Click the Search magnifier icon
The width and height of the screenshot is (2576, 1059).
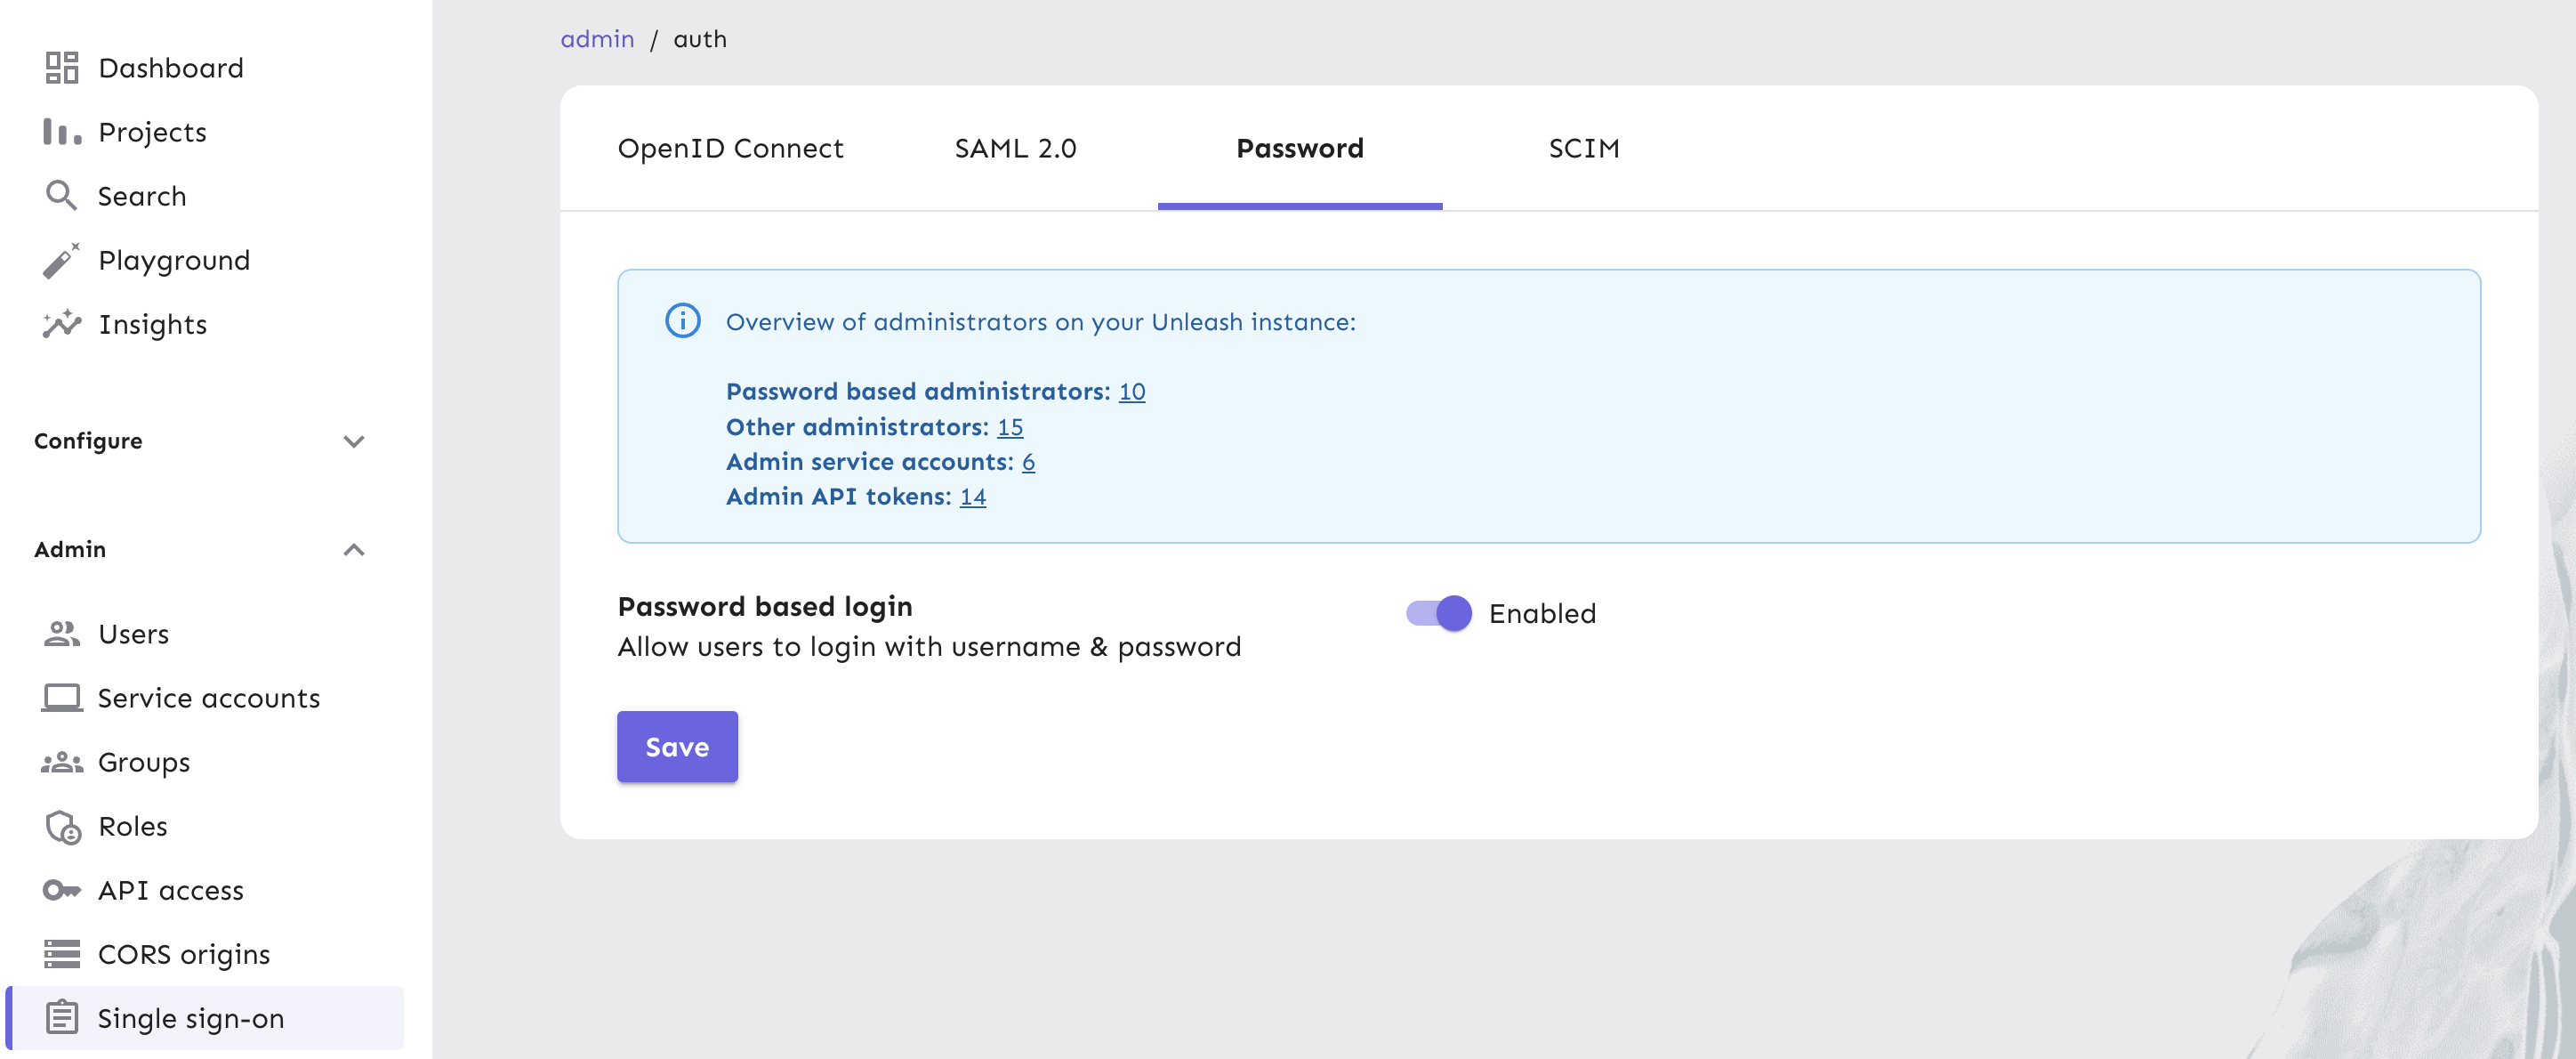click(x=62, y=195)
